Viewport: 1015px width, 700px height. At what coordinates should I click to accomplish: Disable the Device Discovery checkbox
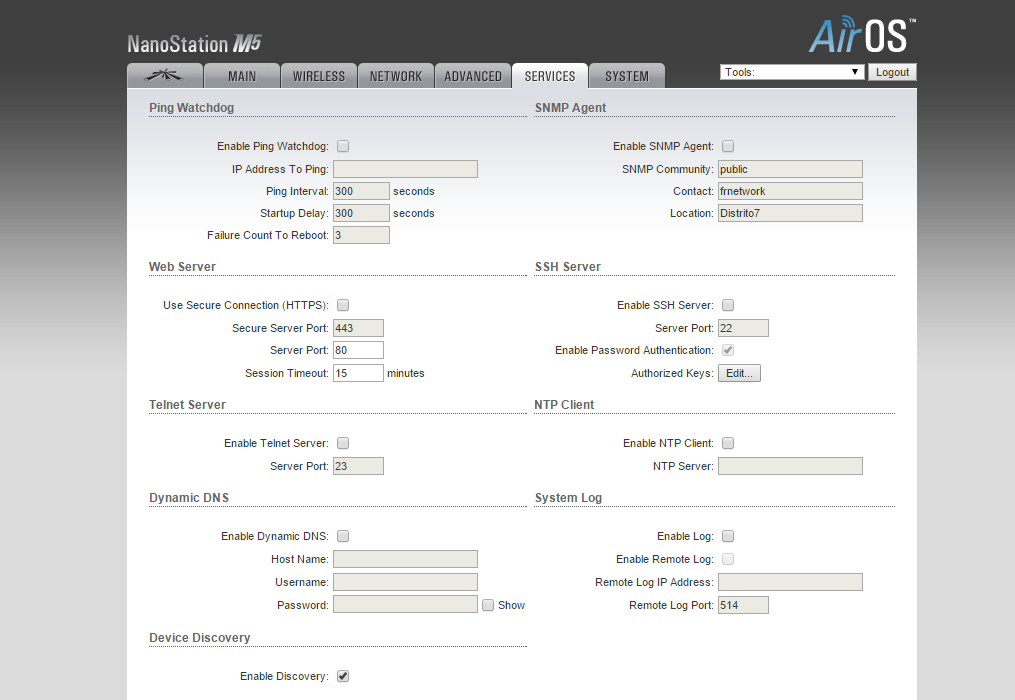click(x=343, y=676)
